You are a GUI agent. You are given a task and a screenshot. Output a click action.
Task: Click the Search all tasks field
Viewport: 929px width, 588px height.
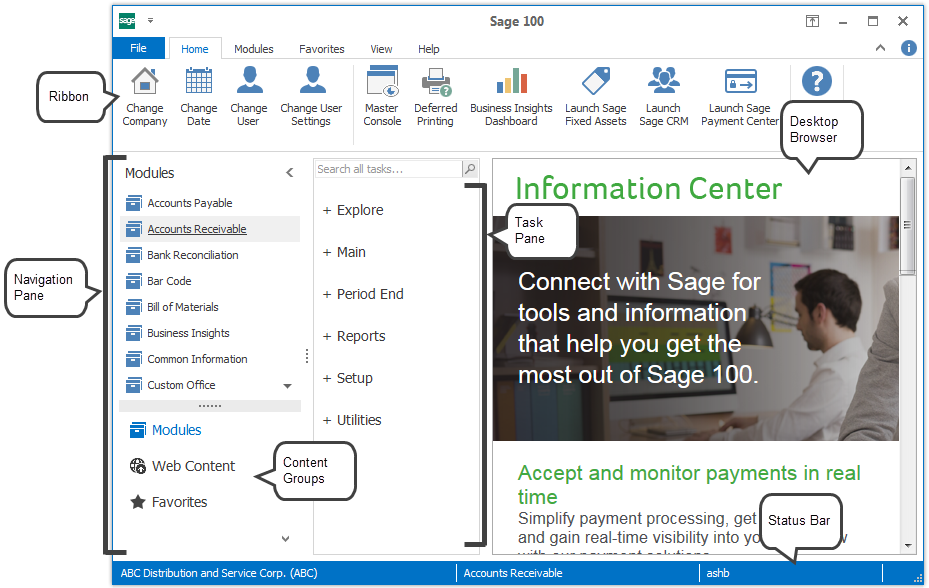tap(387, 170)
